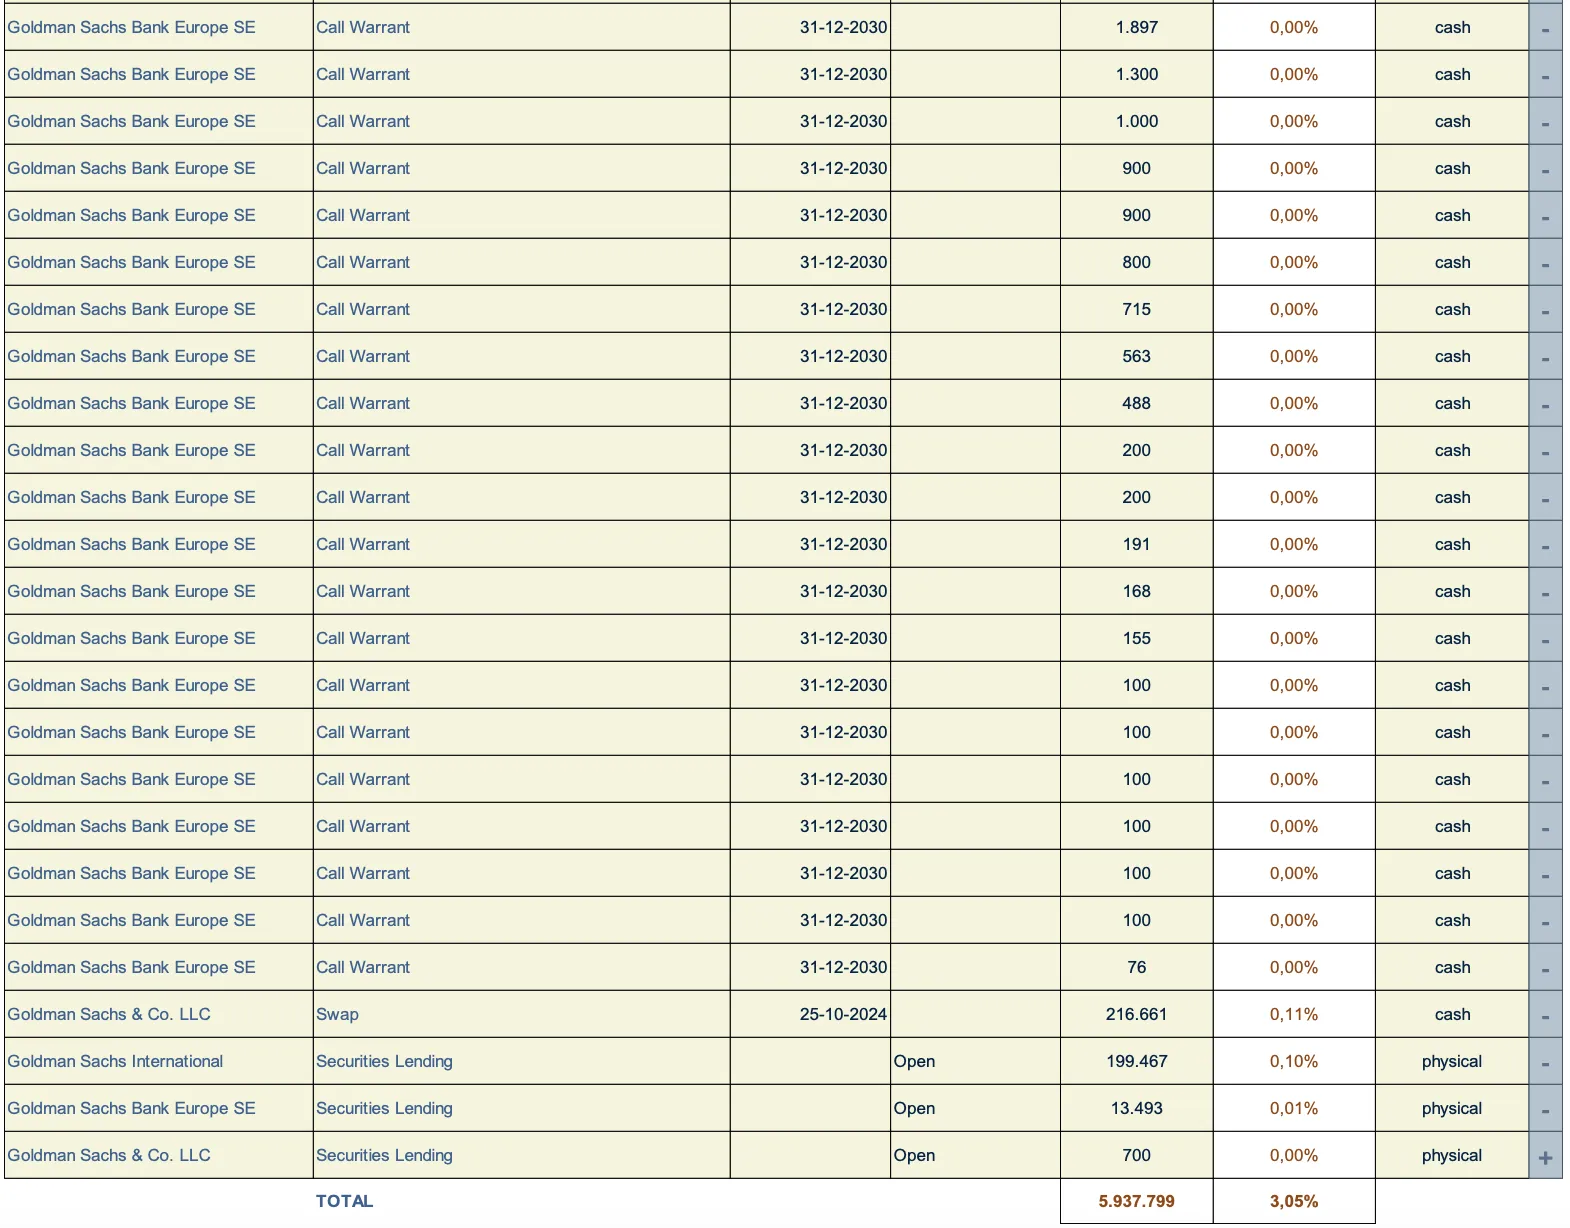
Task: Click the minus icon for the 76 row
Action: (1545, 968)
